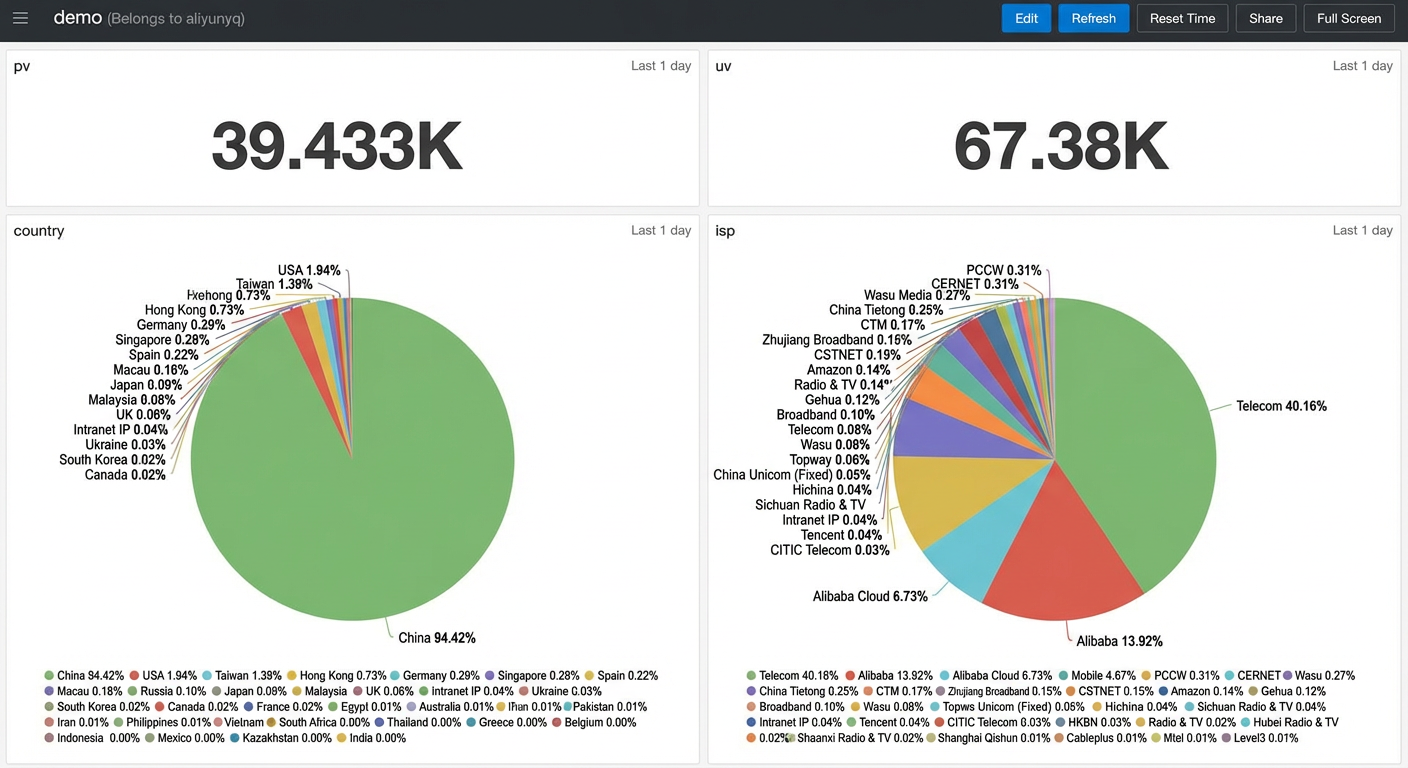Click Kazakhstan 0.00% in the country legend
The width and height of the screenshot is (1408, 768).
[x=281, y=738]
